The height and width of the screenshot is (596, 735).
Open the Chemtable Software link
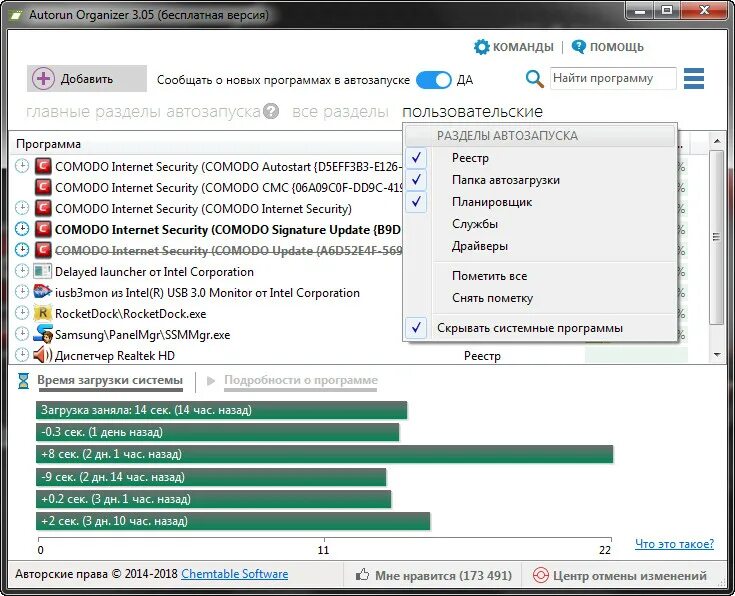click(234, 574)
